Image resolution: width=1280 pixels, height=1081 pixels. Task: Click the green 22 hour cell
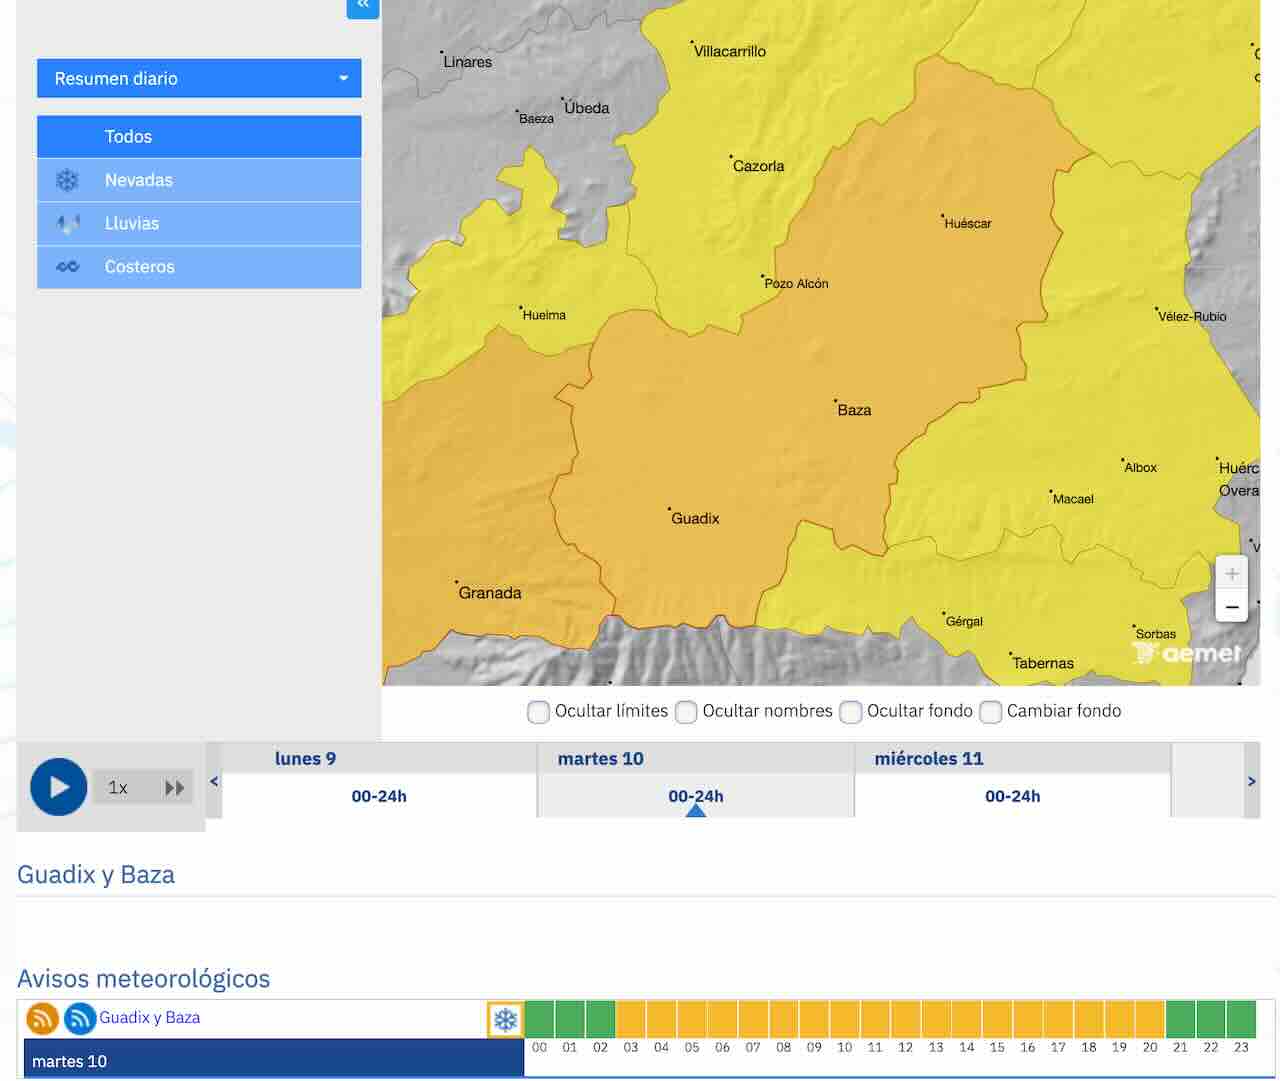point(1211,1019)
